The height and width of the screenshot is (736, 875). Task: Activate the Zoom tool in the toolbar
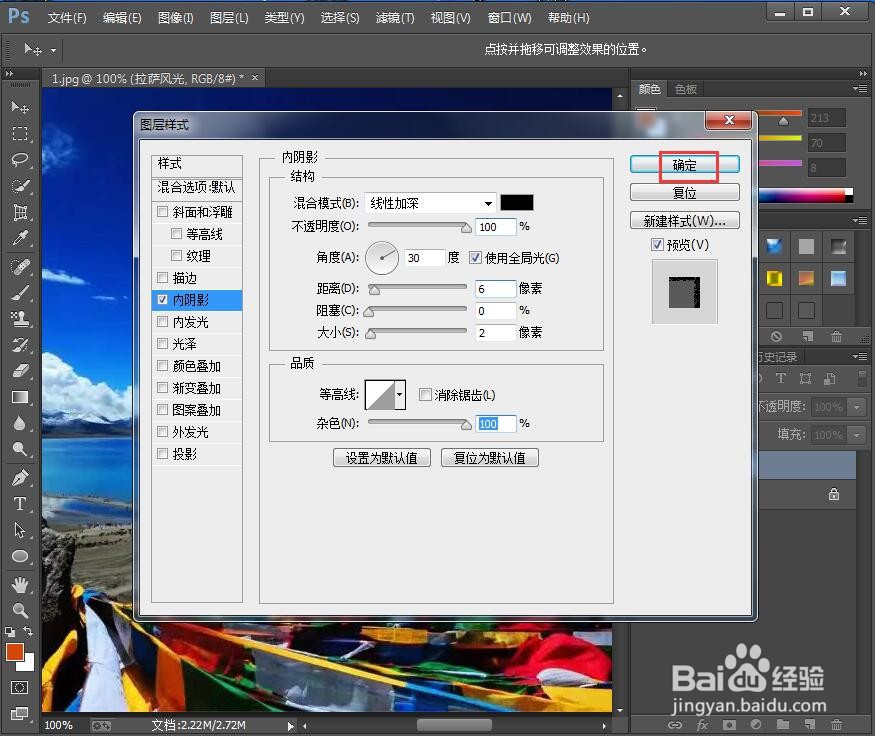click(18, 611)
